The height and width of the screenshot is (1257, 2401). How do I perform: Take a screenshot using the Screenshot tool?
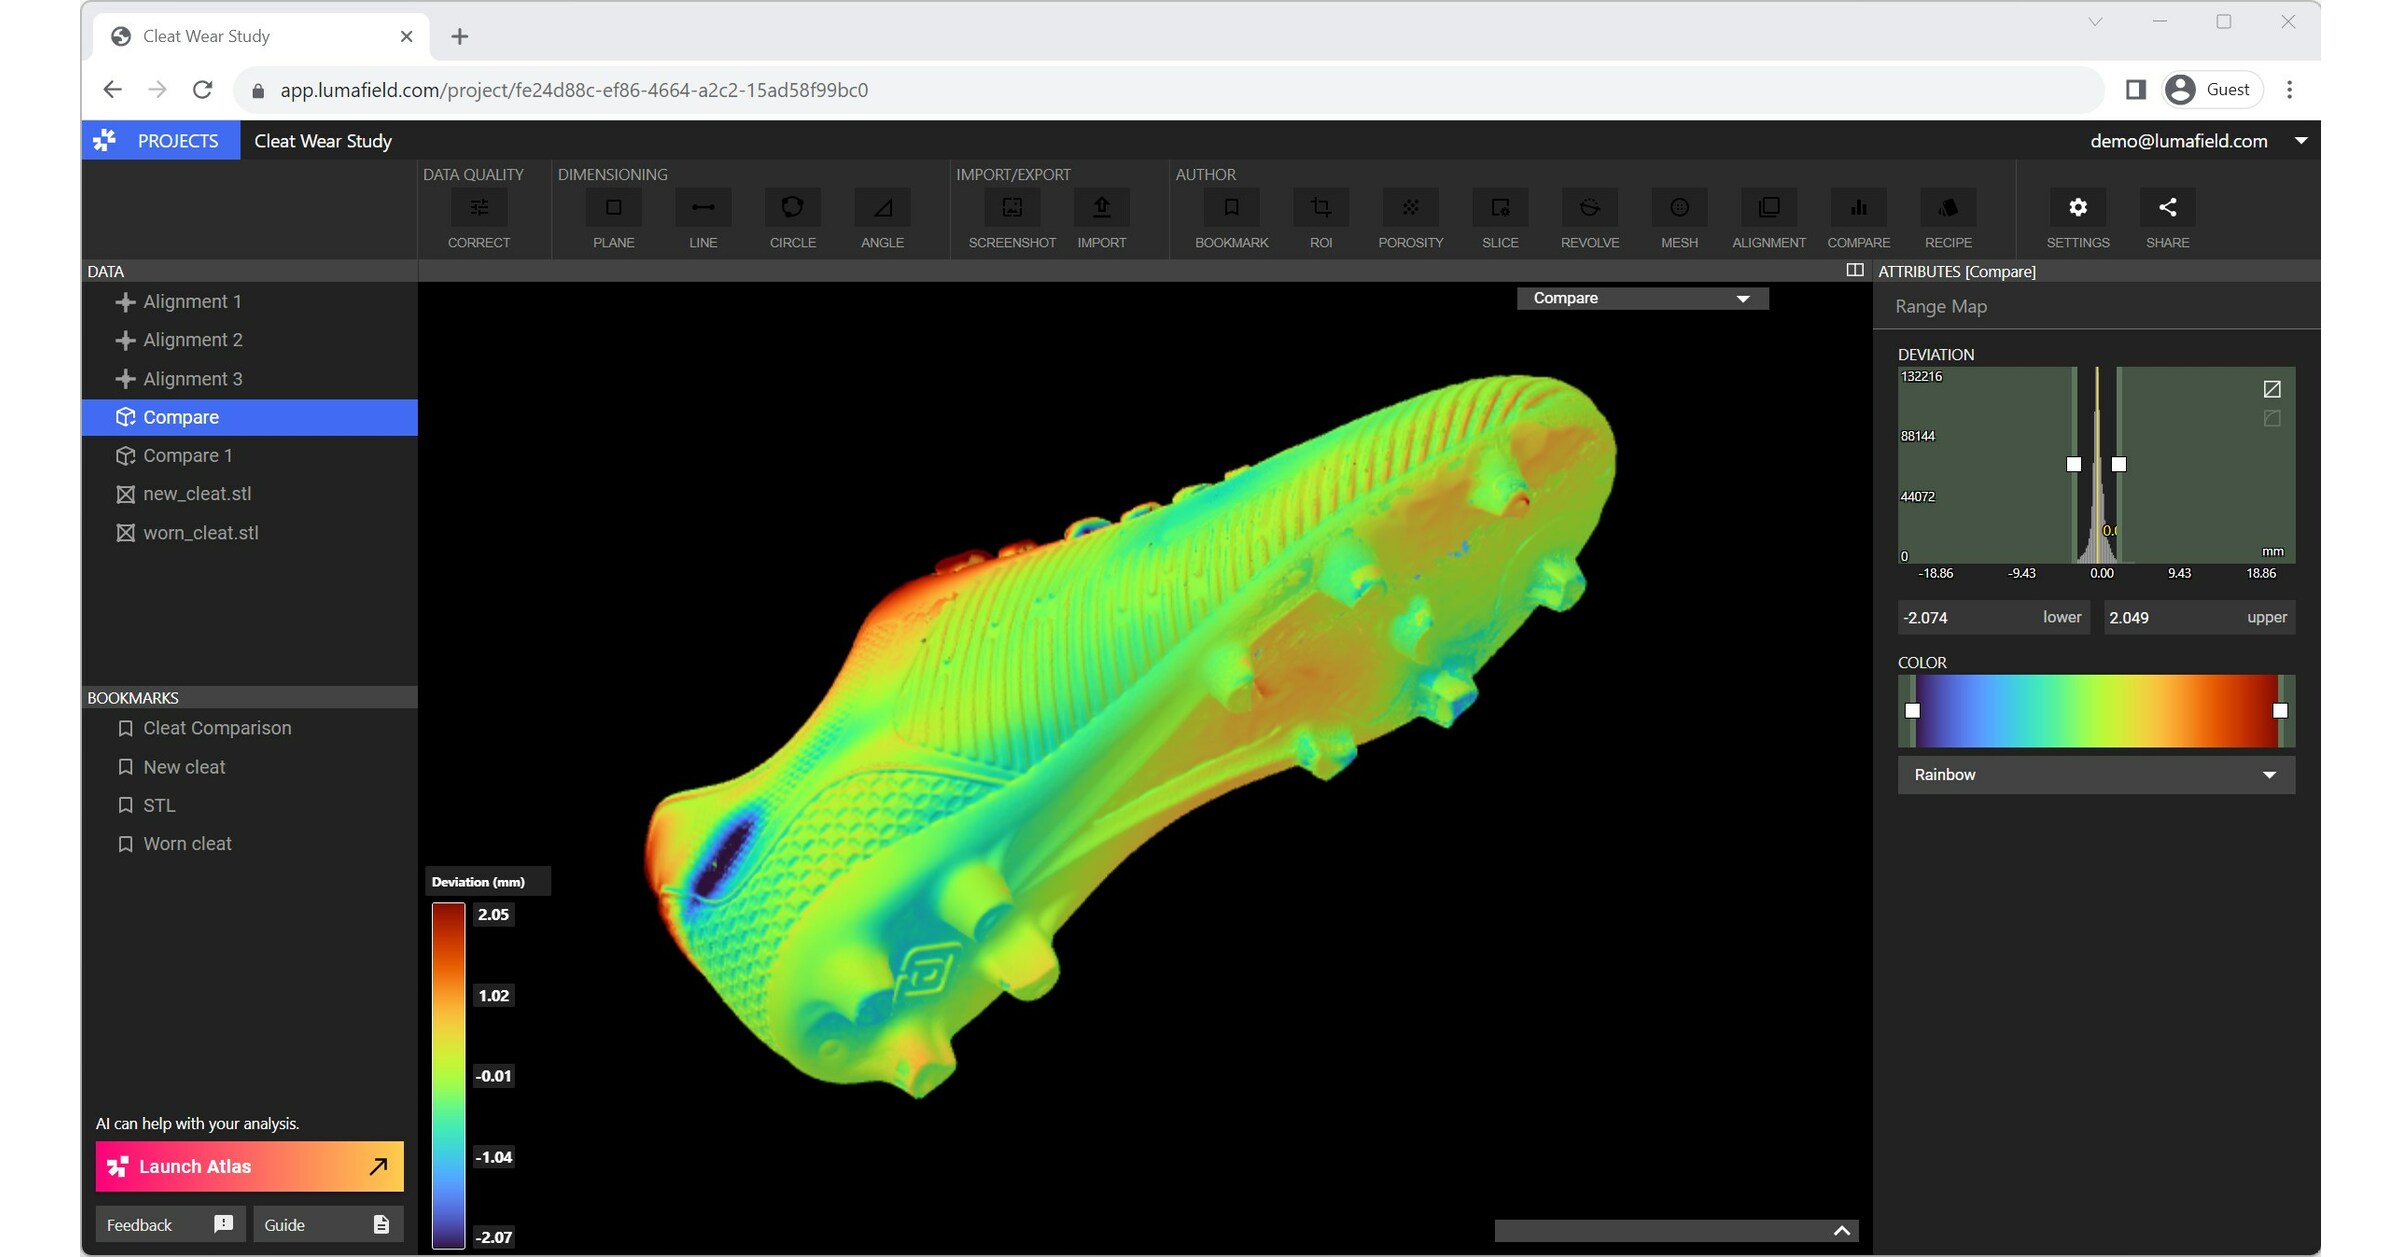click(x=1012, y=207)
